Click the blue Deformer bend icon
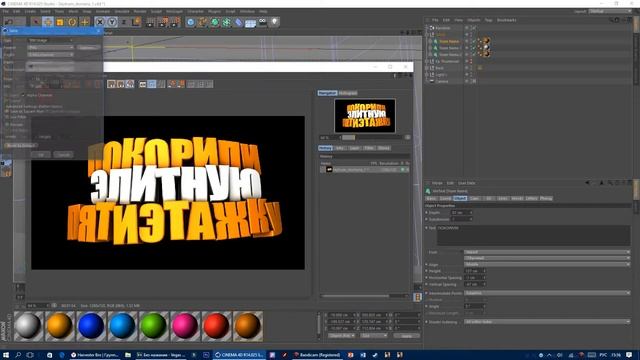The width and height of the screenshot is (640, 360). 239,22
